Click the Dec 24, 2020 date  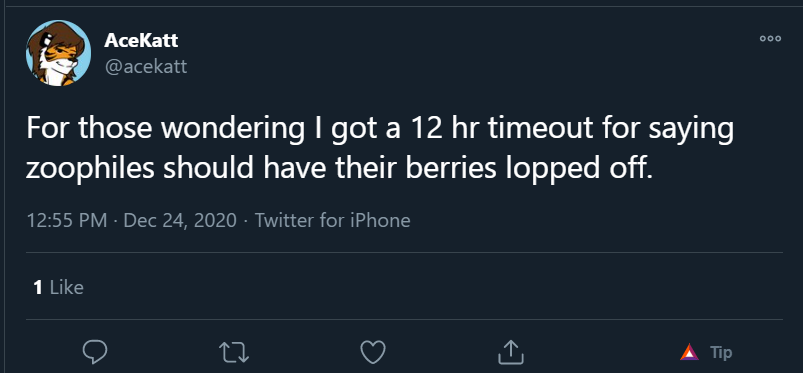pos(180,221)
